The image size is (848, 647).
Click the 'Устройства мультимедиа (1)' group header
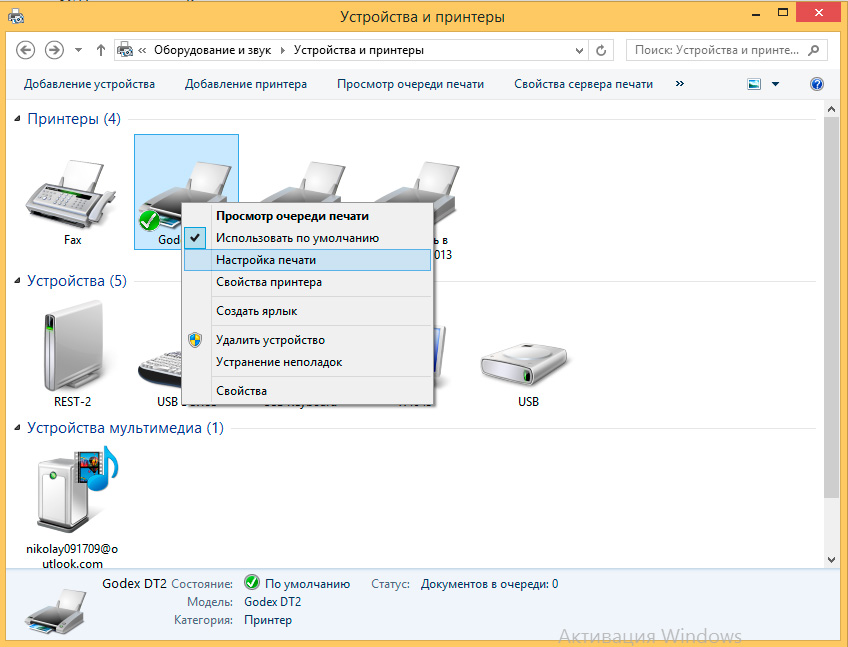point(125,428)
